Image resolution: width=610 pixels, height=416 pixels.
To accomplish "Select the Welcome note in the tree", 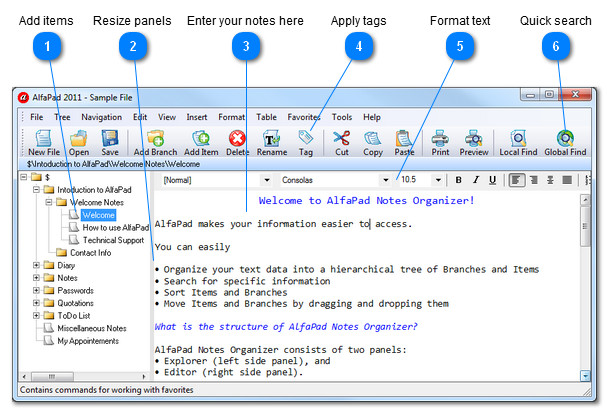I will click(98, 215).
